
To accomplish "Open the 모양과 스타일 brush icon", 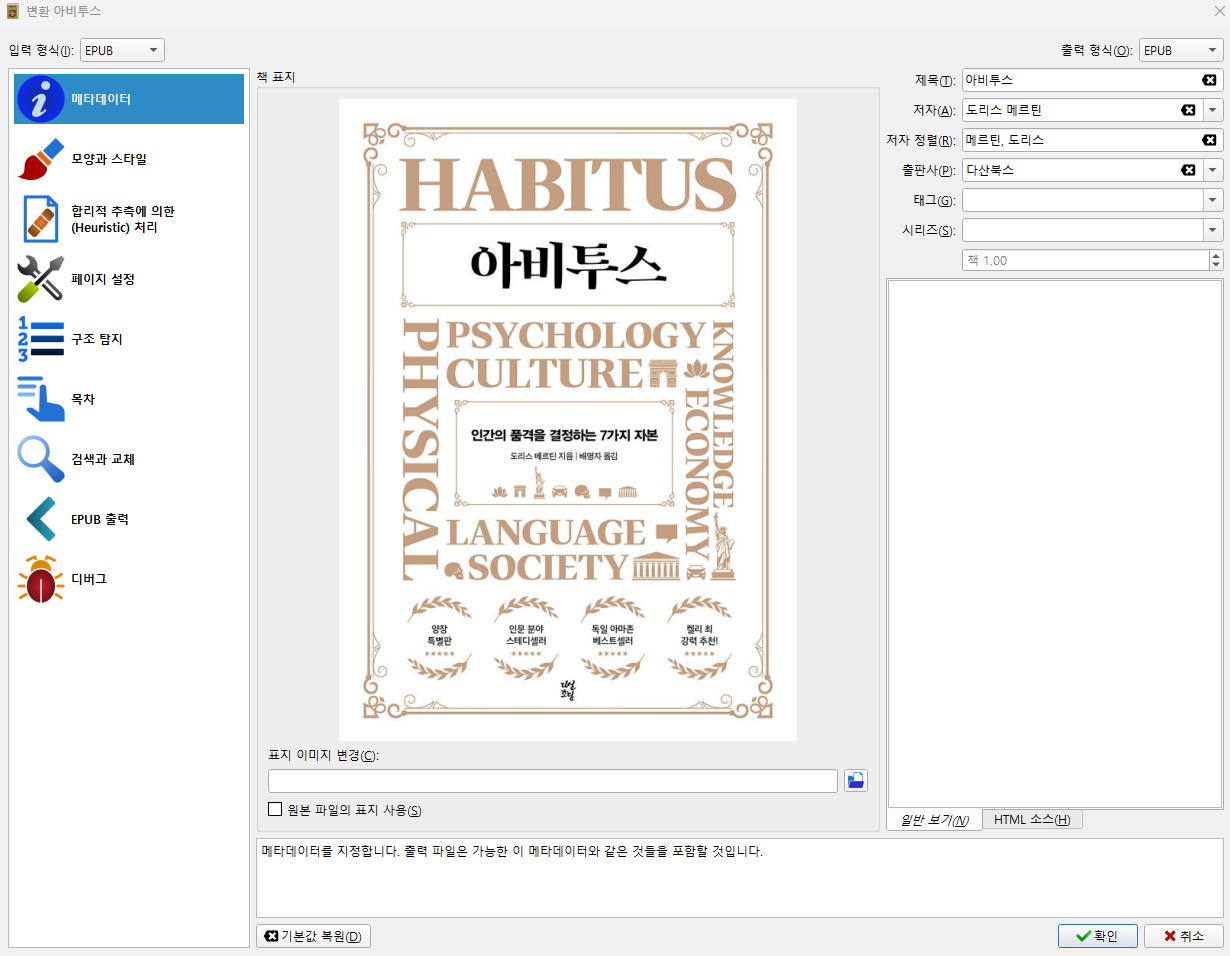I will pyautogui.click(x=42, y=159).
